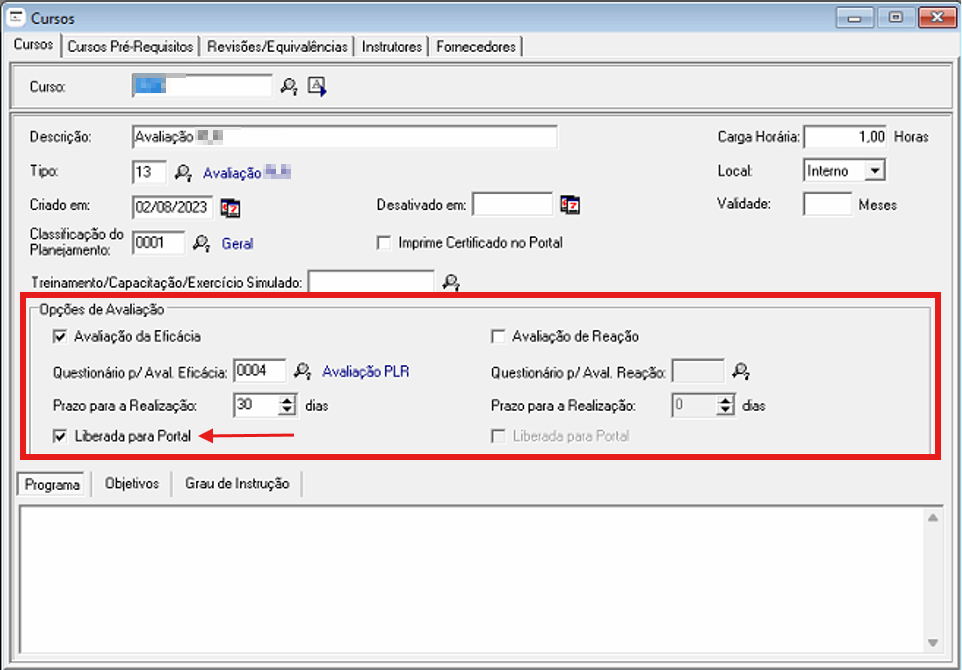Open calendar picker for Criado em date
962x670 pixels.
[x=231, y=207]
